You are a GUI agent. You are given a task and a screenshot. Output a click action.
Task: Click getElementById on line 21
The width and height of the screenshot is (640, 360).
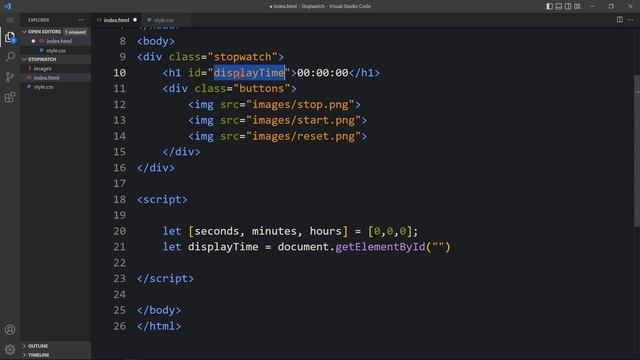[380, 247]
